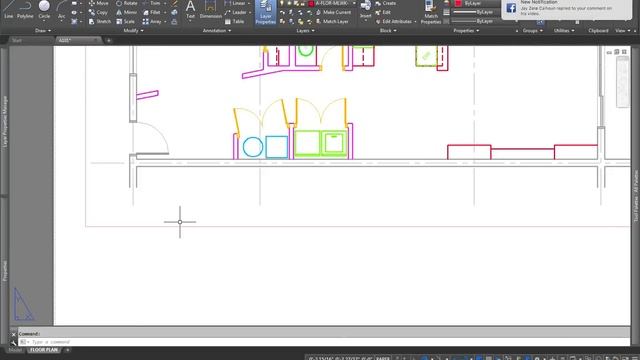
Task: Select the Circle tool
Action: coord(44,10)
